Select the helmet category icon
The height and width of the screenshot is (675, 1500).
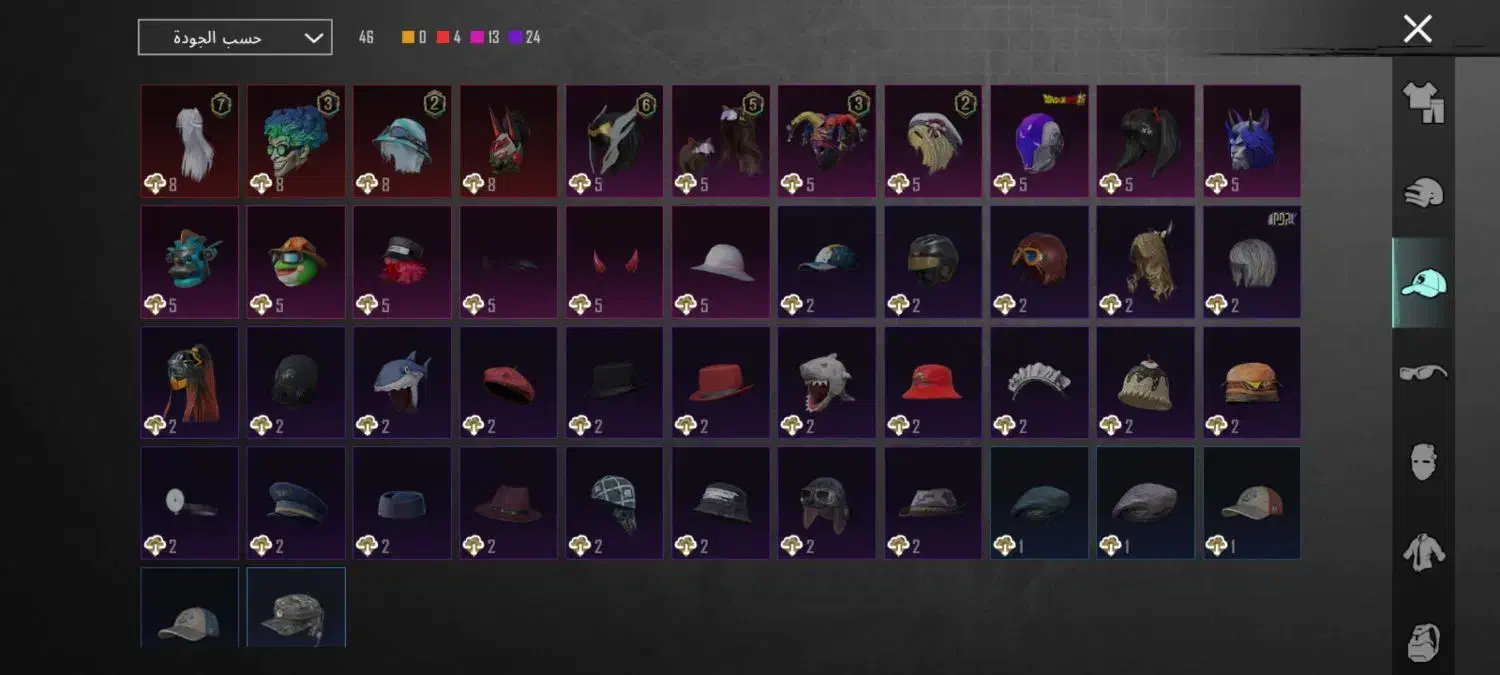(x=1423, y=192)
